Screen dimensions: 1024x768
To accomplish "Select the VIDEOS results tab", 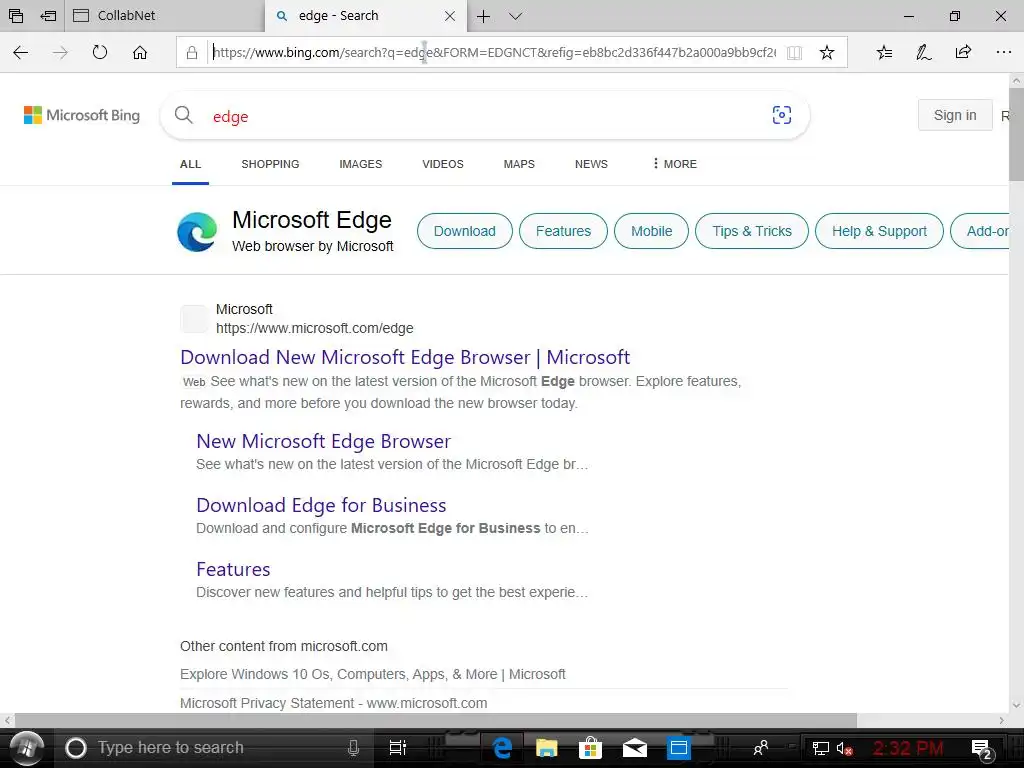I will [x=443, y=164].
